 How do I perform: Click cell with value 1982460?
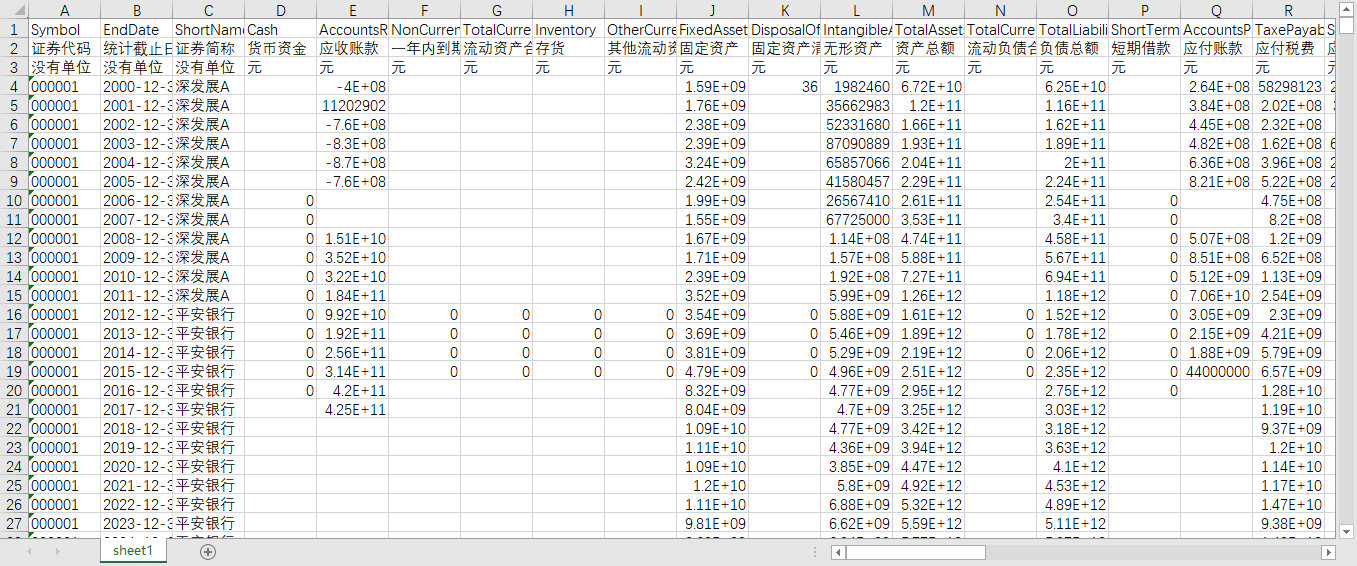click(856, 87)
